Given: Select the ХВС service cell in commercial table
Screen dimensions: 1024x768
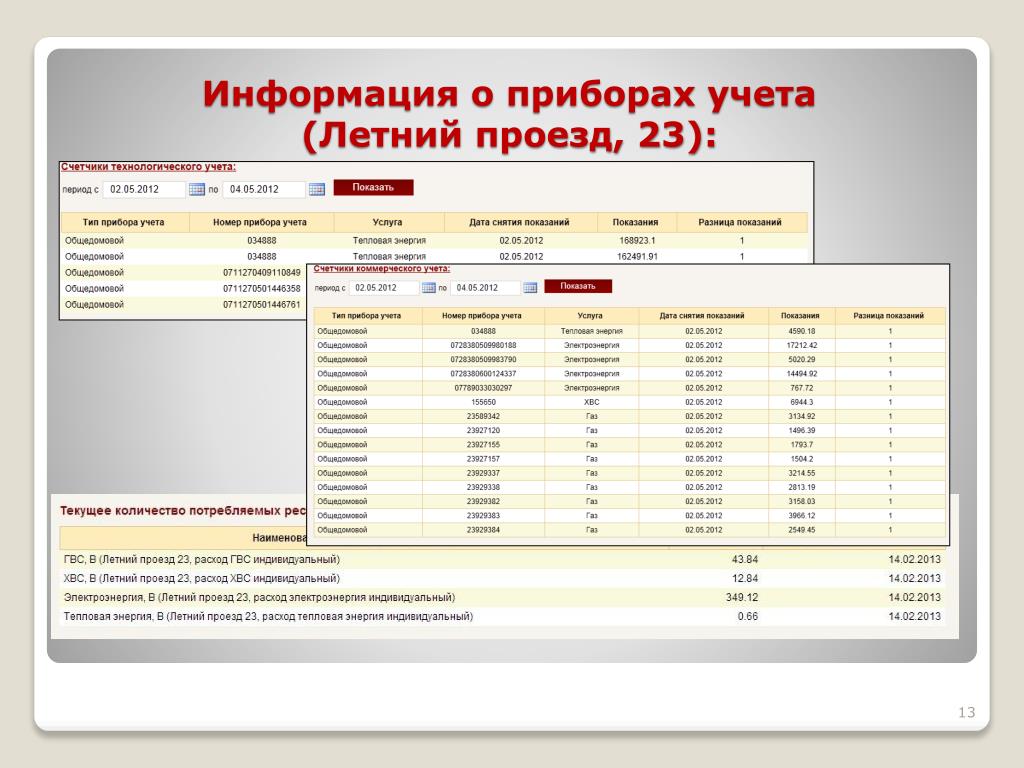Looking at the screenshot, I should (x=592, y=402).
